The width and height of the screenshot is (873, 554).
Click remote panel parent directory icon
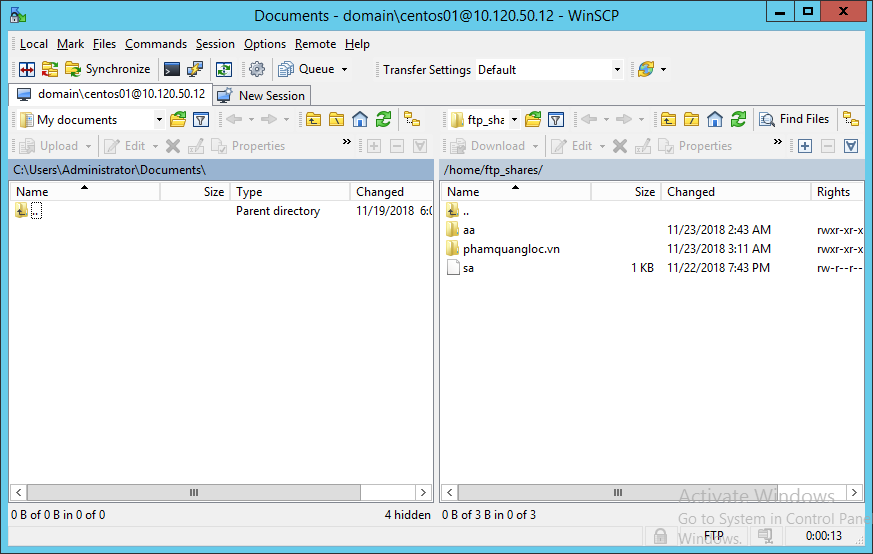tap(668, 119)
